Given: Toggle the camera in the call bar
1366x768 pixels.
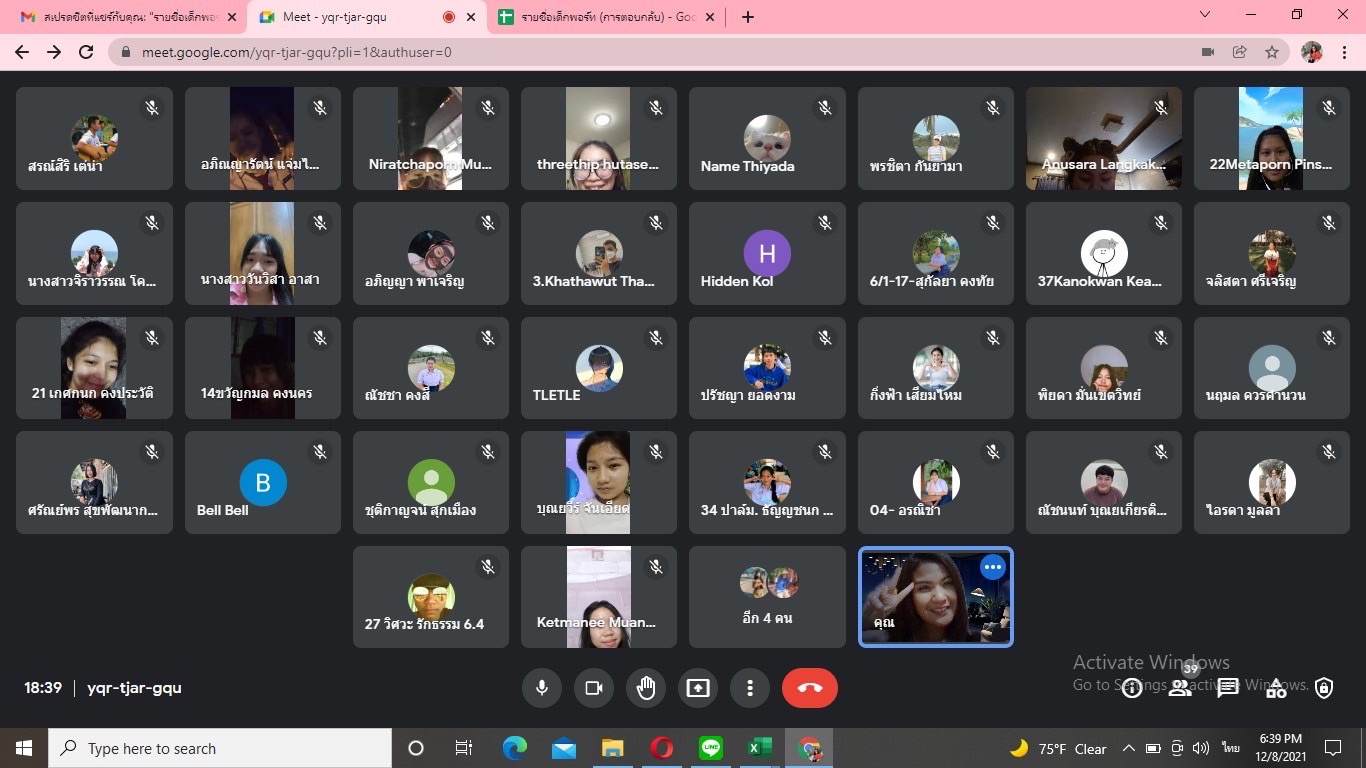Looking at the screenshot, I should [594, 688].
